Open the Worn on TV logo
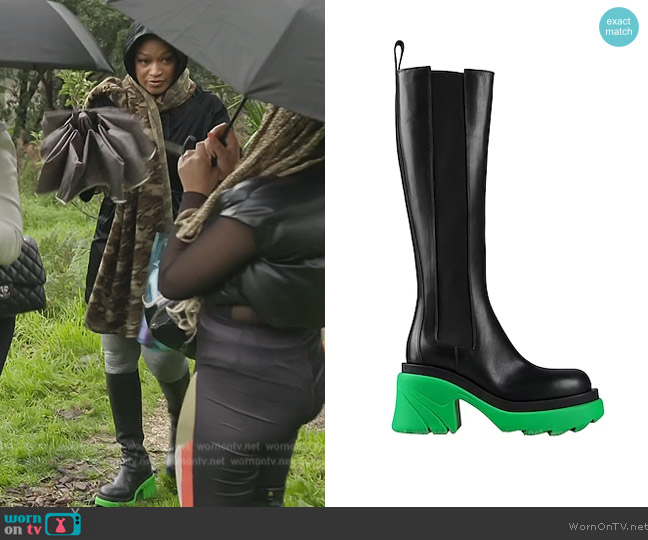This screenshot has width=648, height=540. point(43,523)
